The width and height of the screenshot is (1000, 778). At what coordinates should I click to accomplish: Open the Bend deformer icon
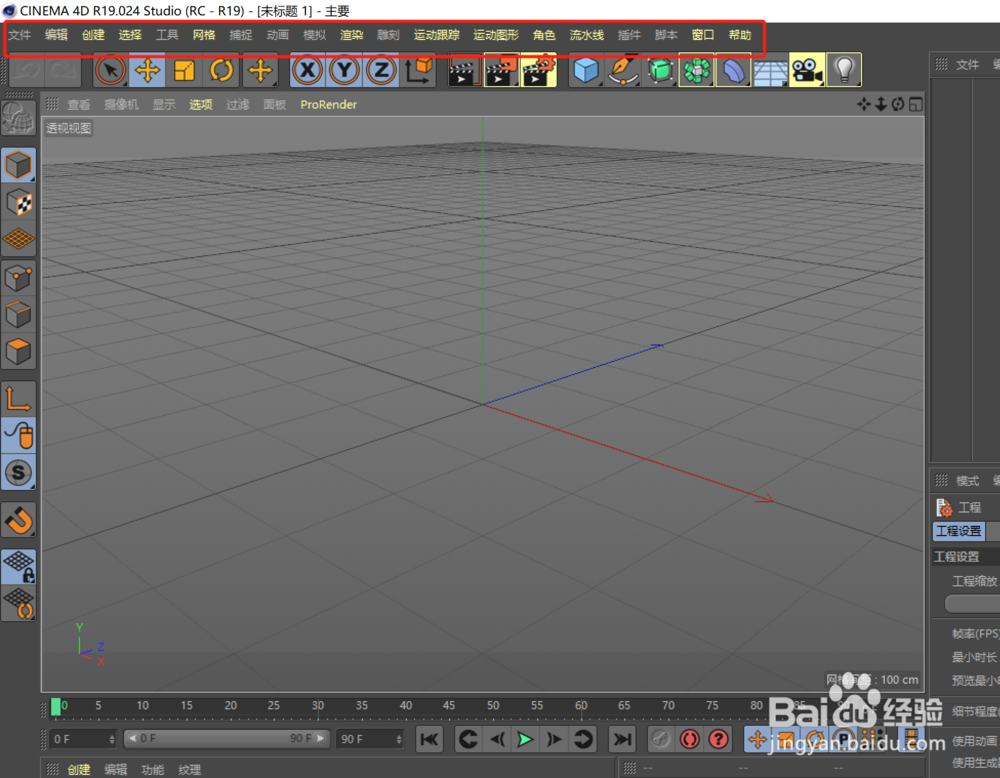733,70
